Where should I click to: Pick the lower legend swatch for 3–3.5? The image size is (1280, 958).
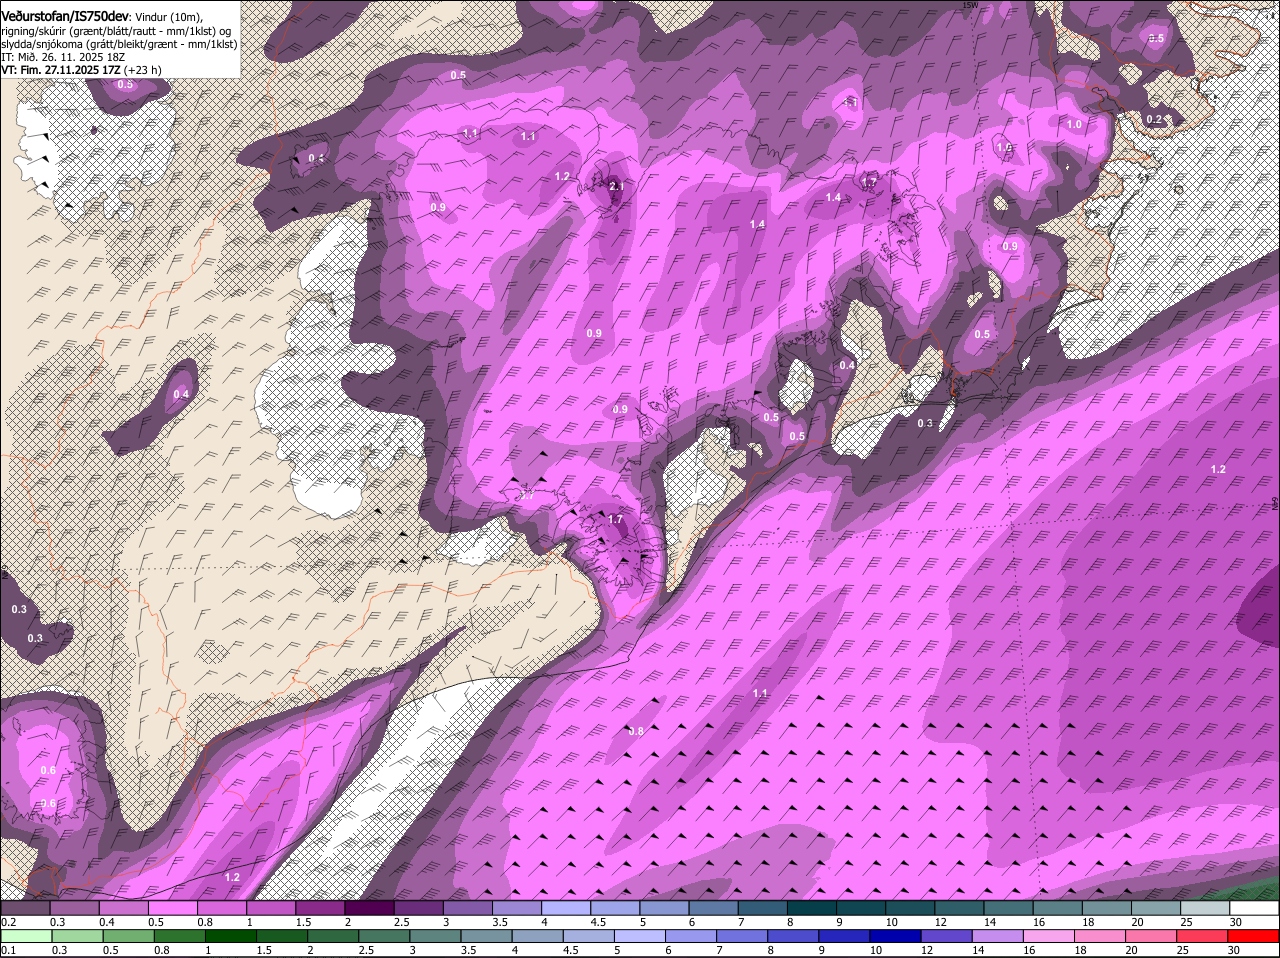tap(436, 937)
